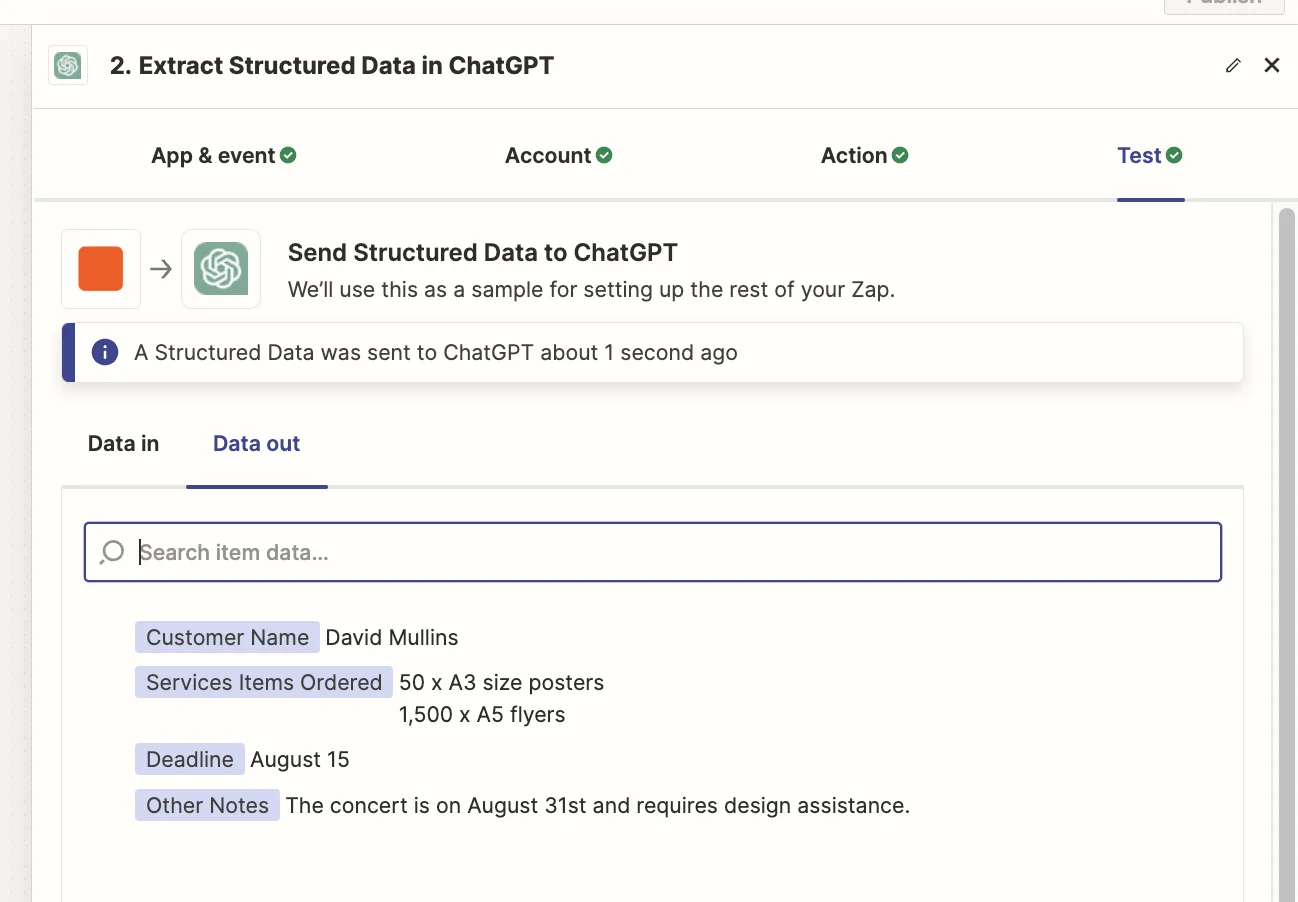Viewport: 1298px width, 902px height.
Task: Select the Test tab
Action: (1139, 156)
